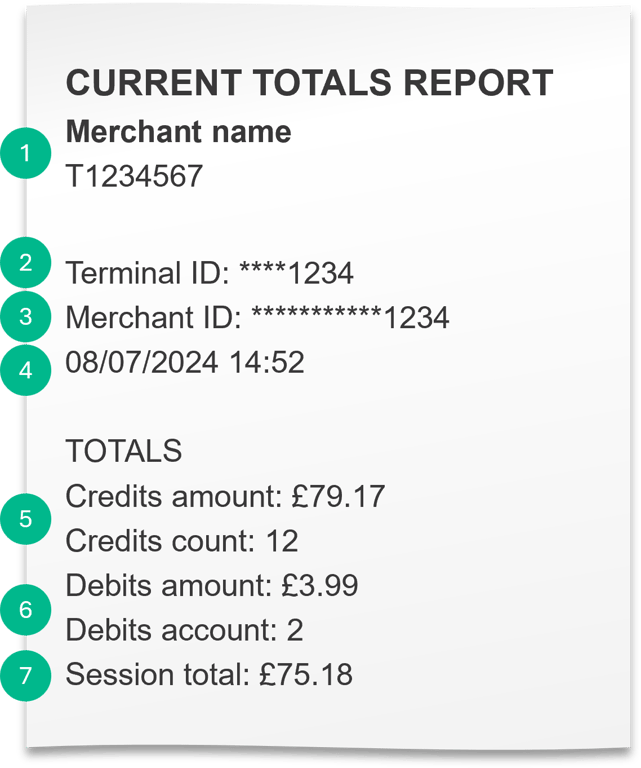Select the Credits count 12 line
641x768 pixels.
click(x=182, y=541)
